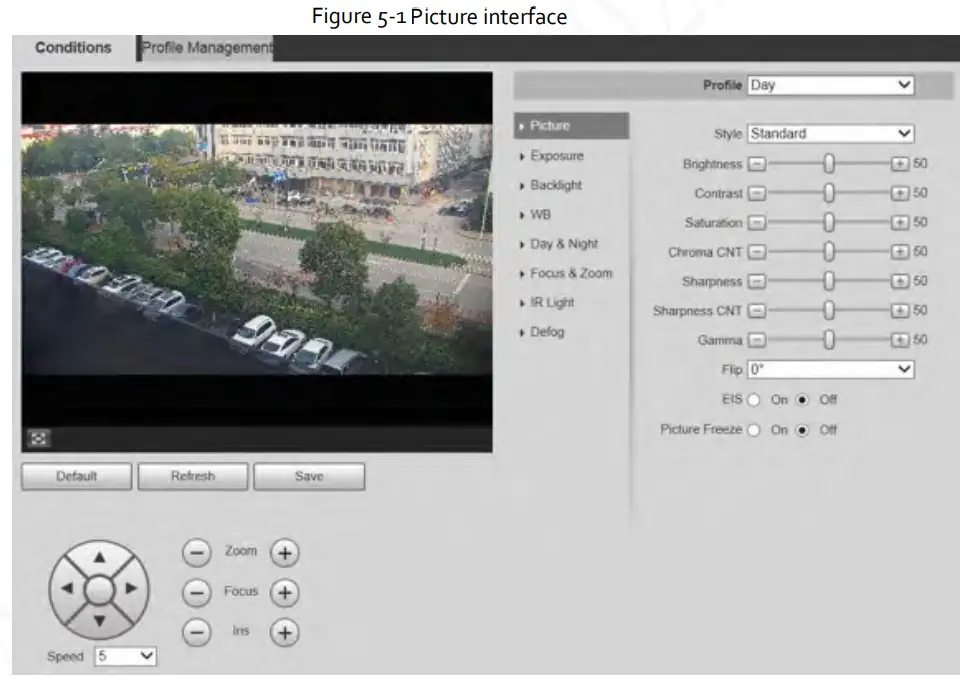
Task: Enable EIS by selecting On
Action: (752, 399)
